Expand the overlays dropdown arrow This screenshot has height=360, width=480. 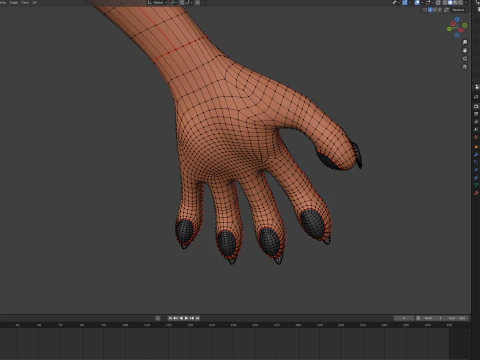pyautogui.click(x=422, y=2)
